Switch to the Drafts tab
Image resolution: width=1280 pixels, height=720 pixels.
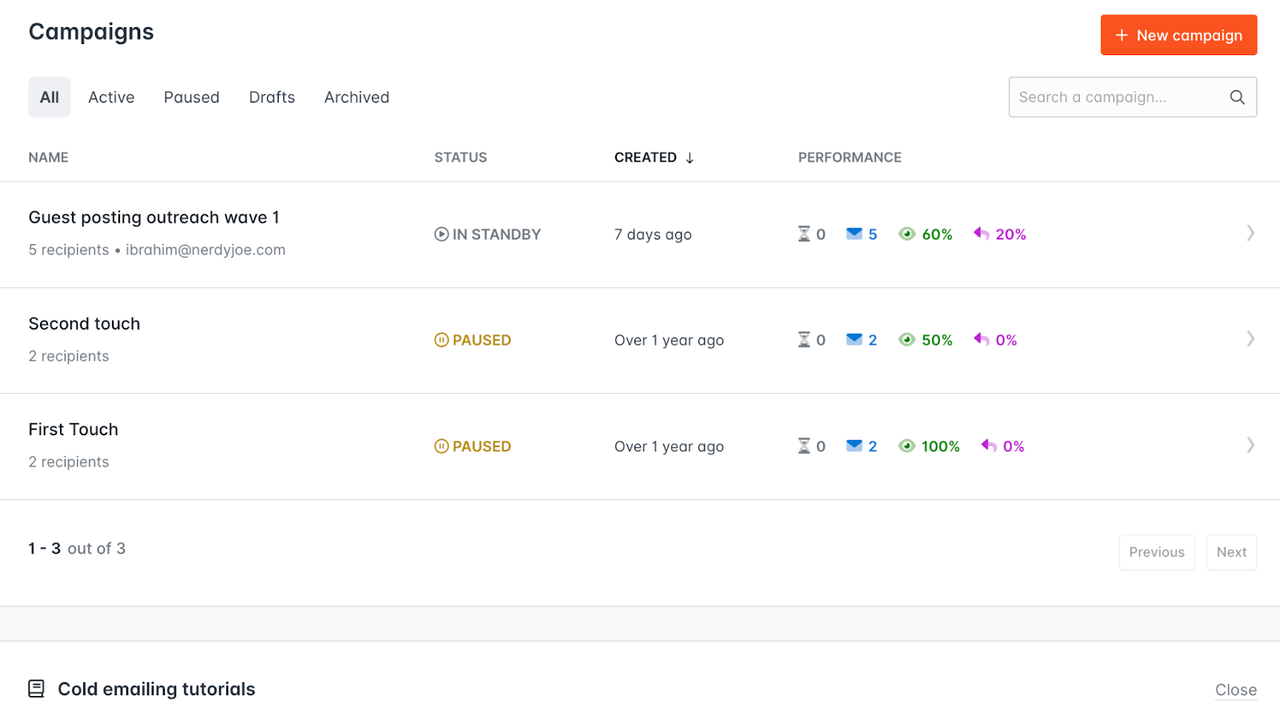(271, 97)
